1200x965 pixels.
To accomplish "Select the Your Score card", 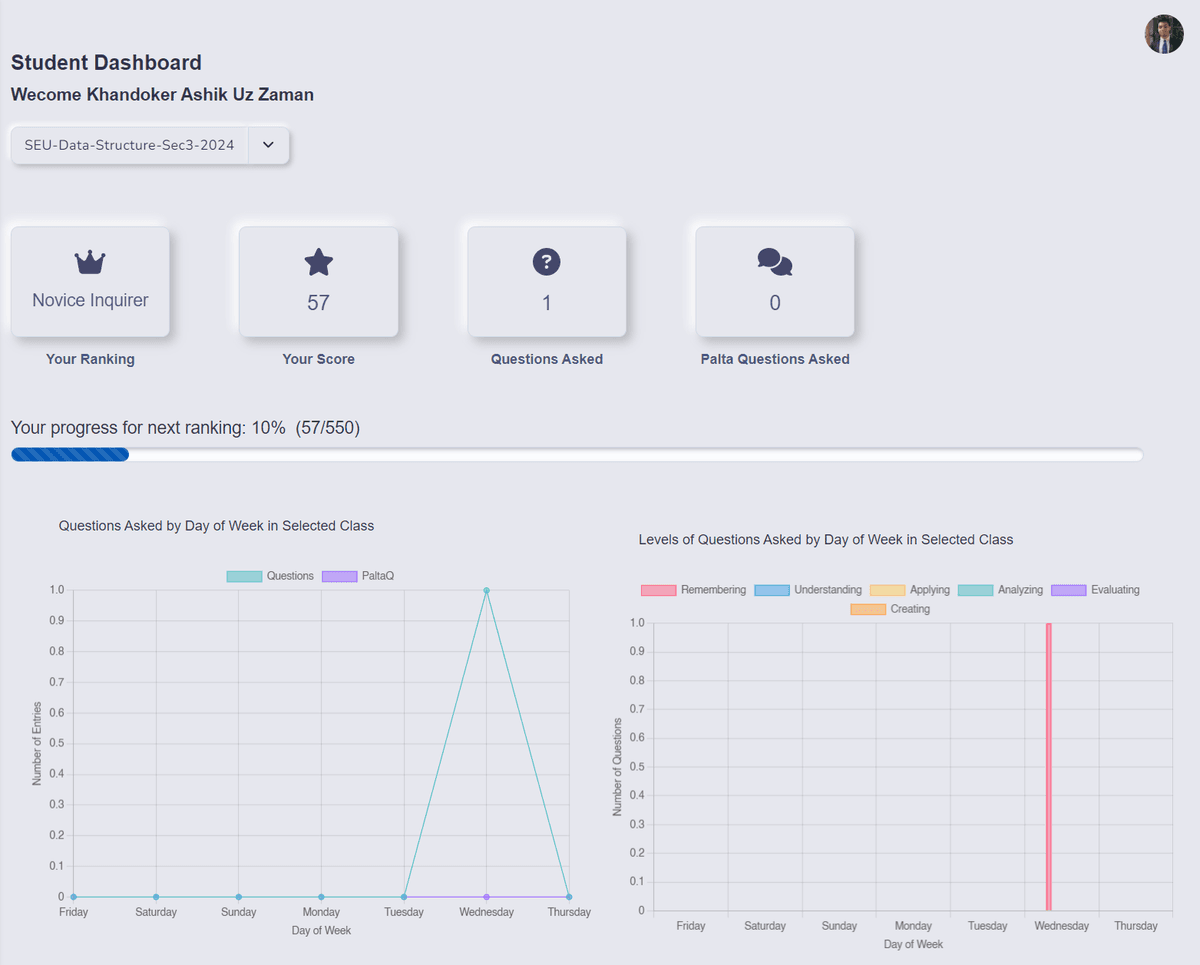I will (x=318, y=281).
